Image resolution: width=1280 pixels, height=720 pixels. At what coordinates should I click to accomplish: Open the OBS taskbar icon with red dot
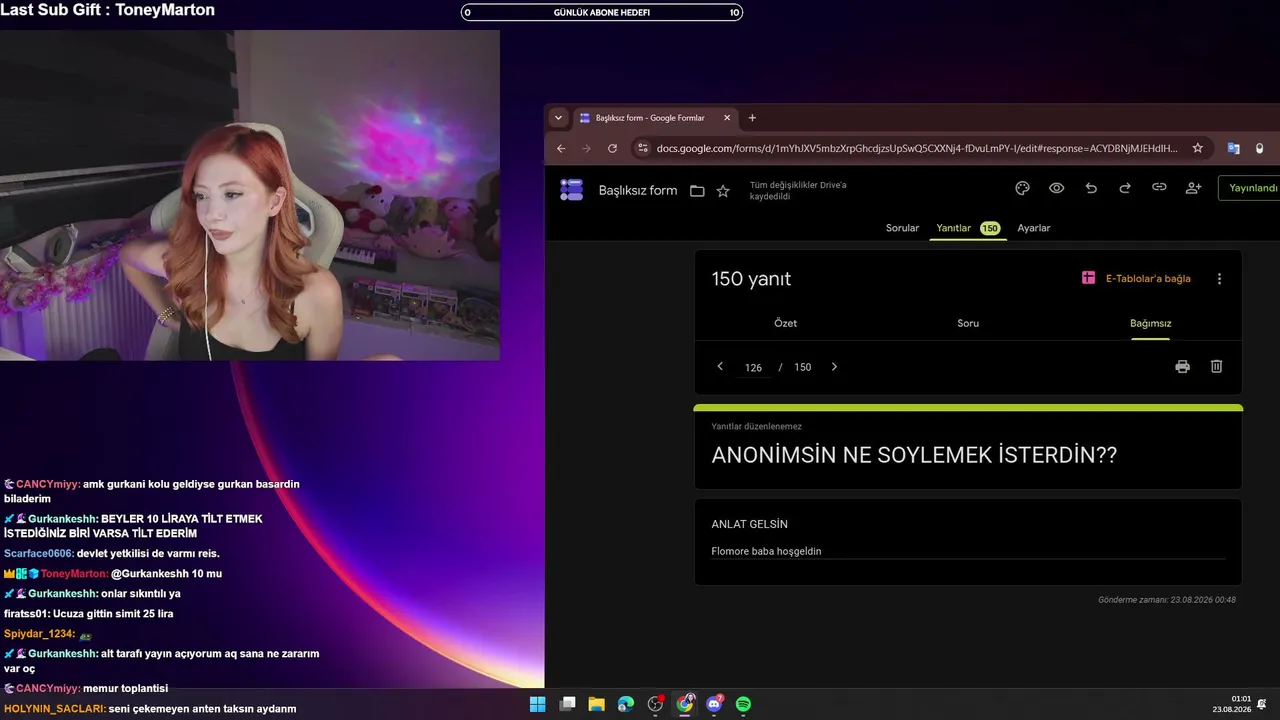655,704
